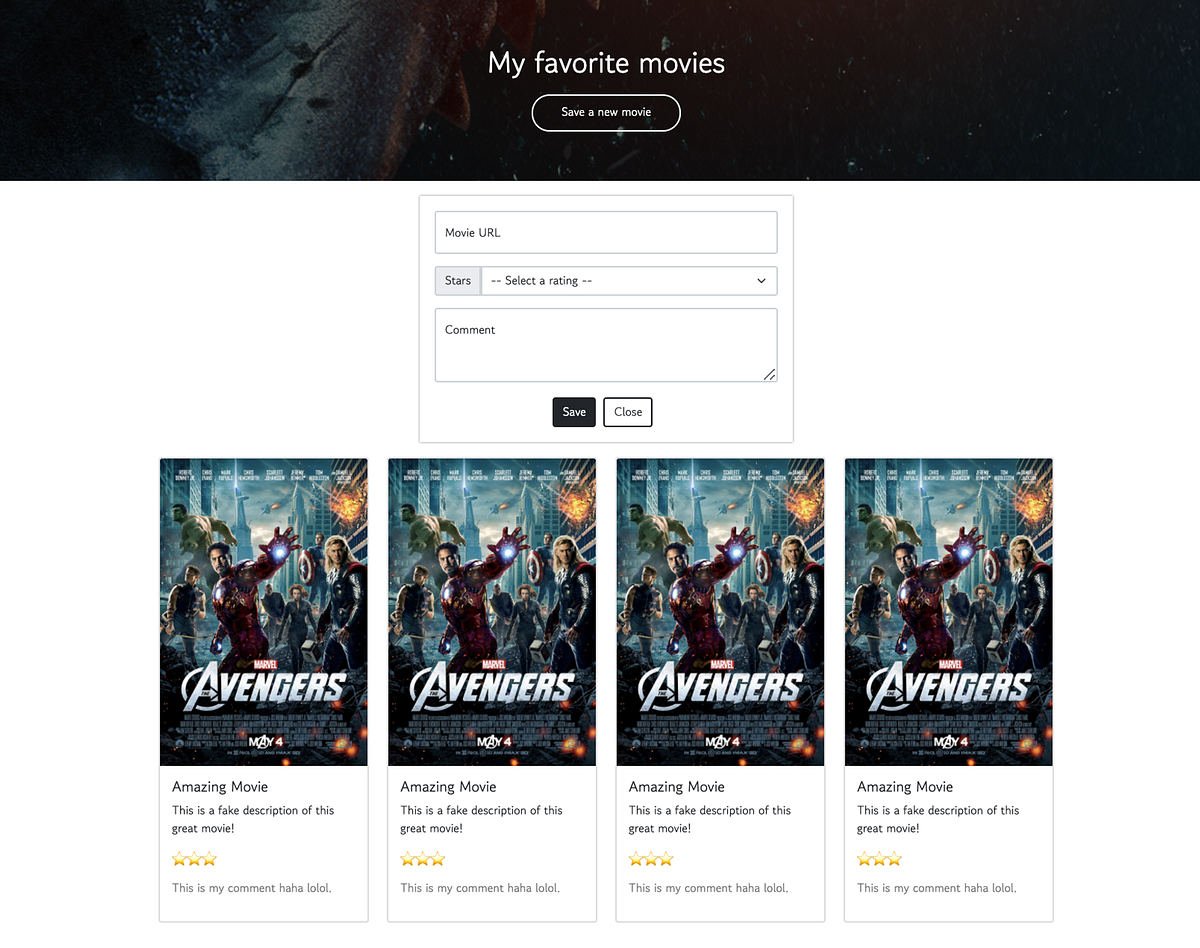Focus the Comment text area
The height and width of the screenshot is (948, 1200).
[x=606, y=345]
